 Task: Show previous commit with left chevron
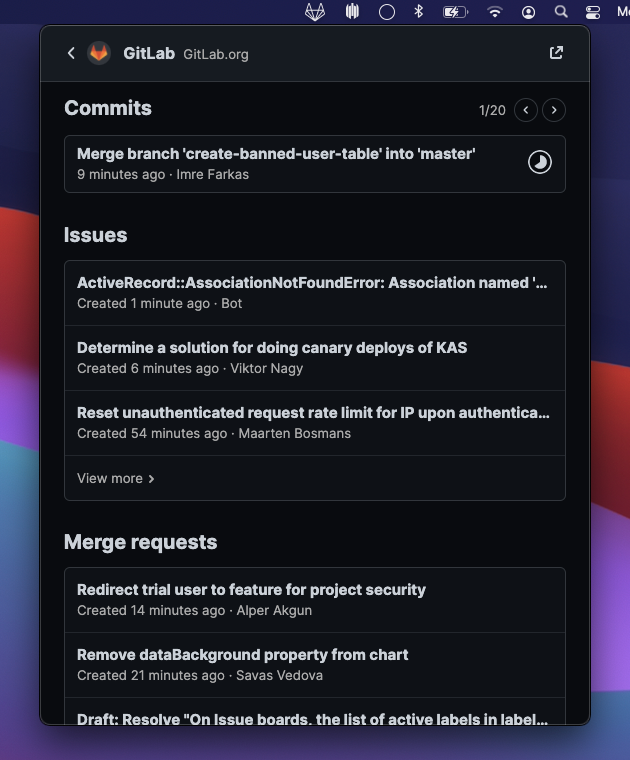point(526,110)
